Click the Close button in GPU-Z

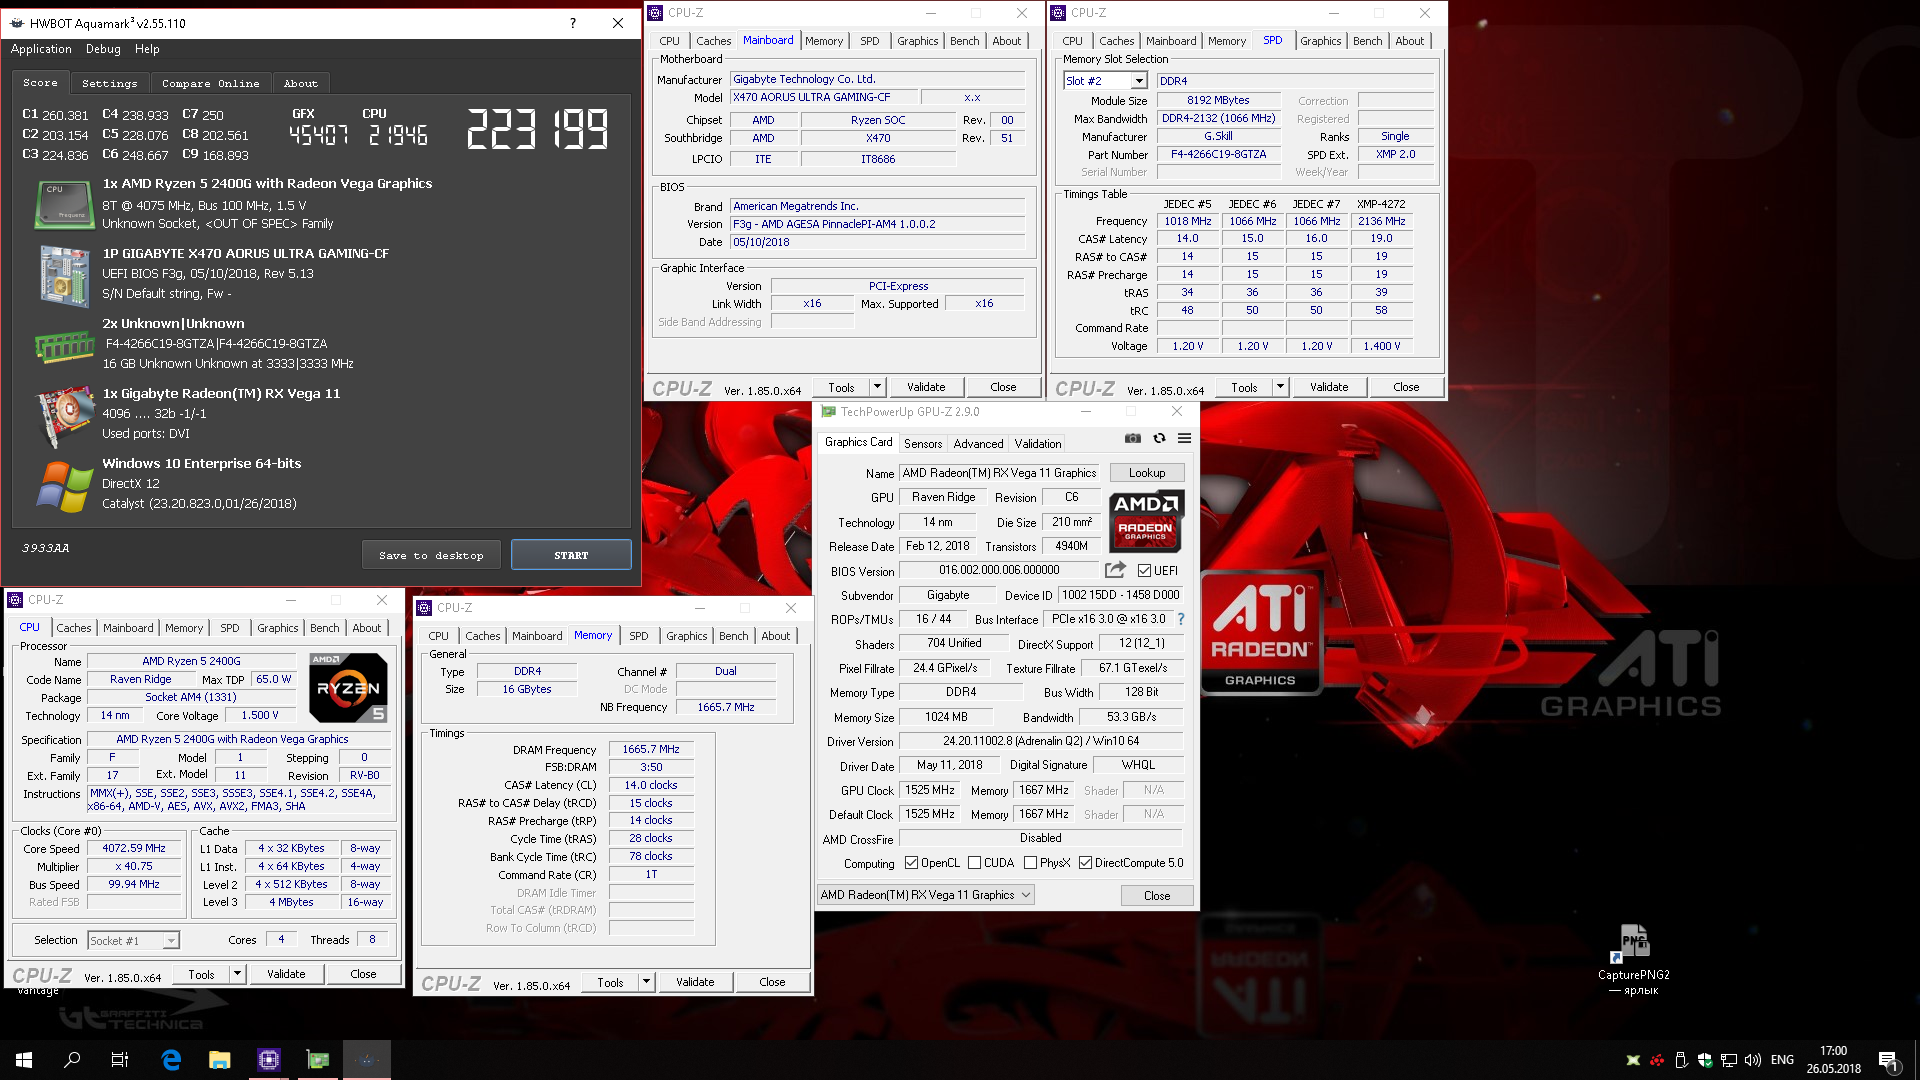point(1157,896)
